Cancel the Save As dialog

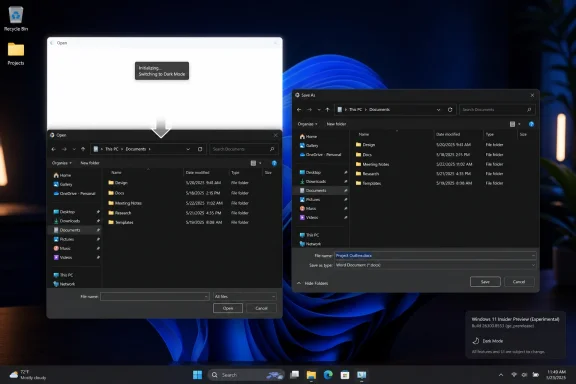[519, 282]
